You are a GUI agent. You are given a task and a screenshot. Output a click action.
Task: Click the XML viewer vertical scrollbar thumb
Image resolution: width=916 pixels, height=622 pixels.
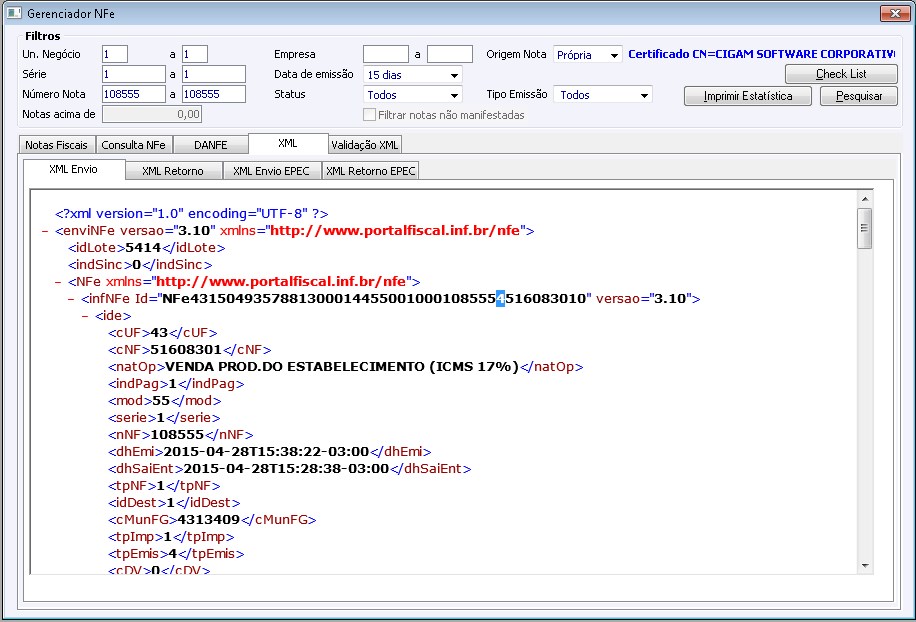coord(865,228)
